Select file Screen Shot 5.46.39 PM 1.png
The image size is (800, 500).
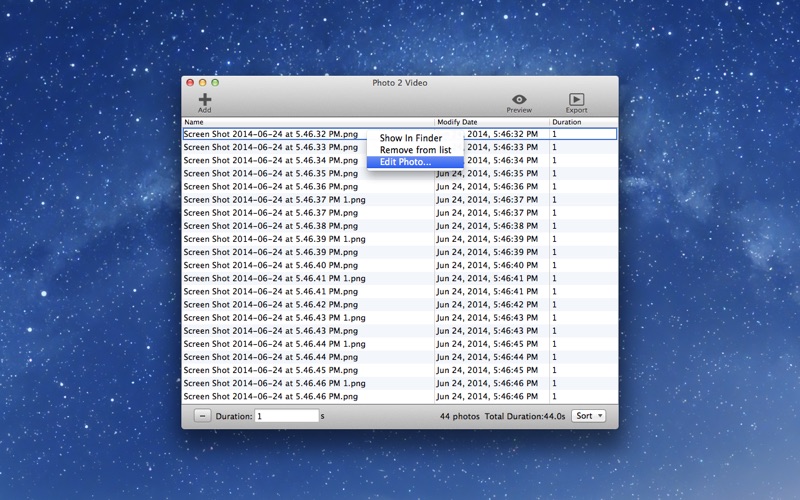click(x=274, y=239)
